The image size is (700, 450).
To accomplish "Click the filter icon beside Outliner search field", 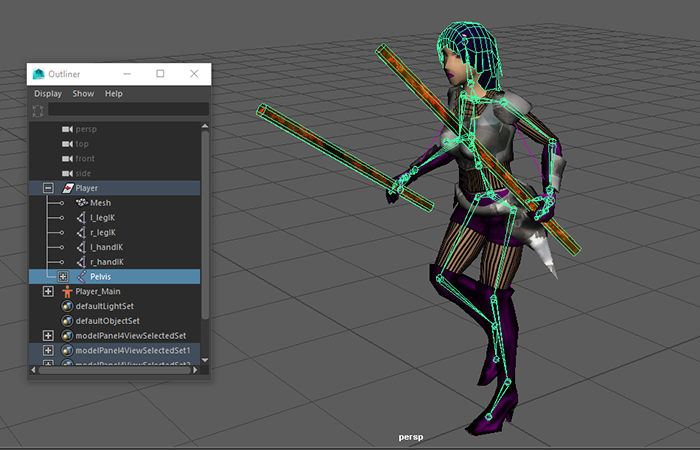I will [x=38, y=110].
